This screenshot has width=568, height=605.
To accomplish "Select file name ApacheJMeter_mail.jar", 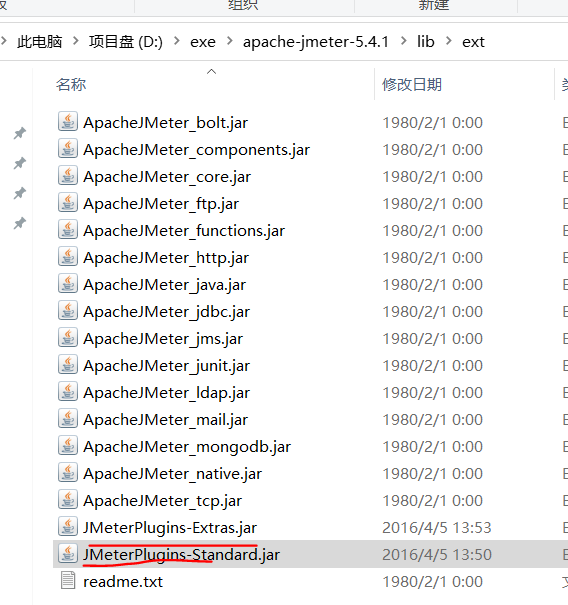I will [166, 420].
